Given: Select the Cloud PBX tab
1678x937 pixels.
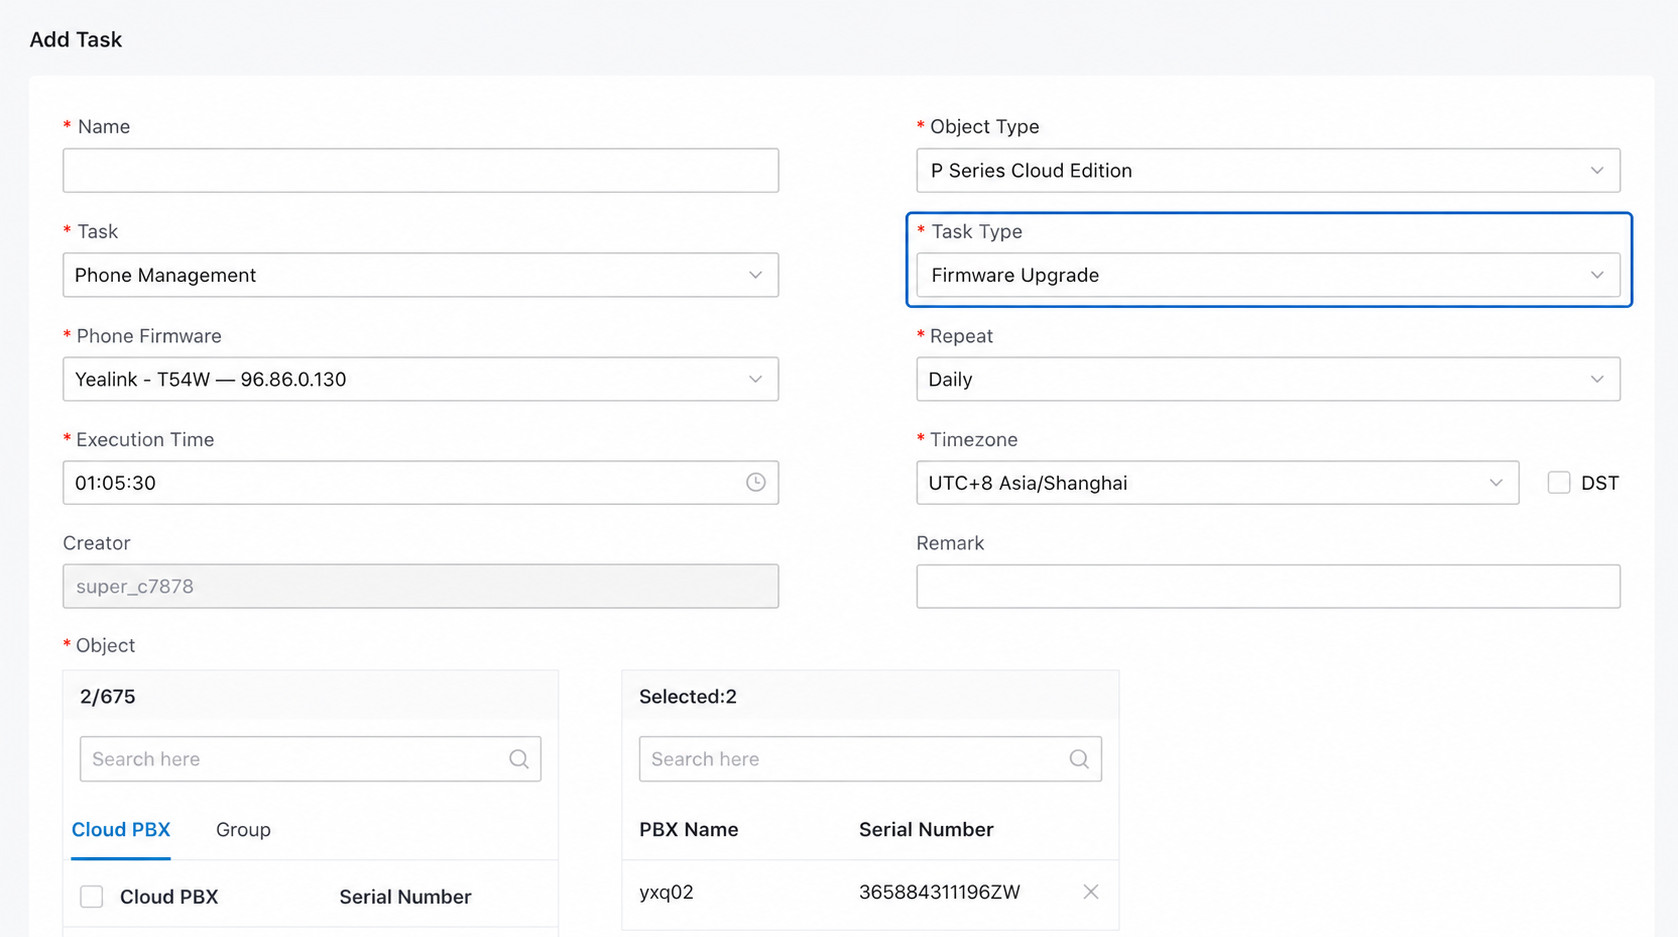Looking at the screenshot, I should 121,829.
